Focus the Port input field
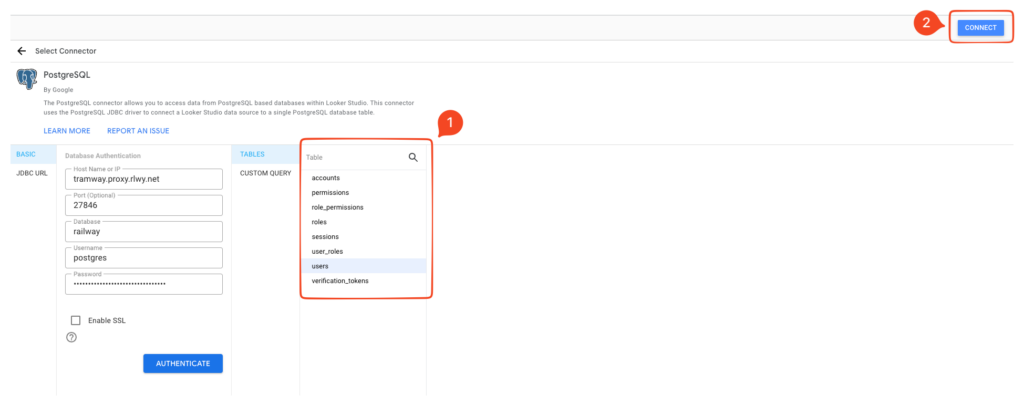1024x406 pixels. coord(142,205)
